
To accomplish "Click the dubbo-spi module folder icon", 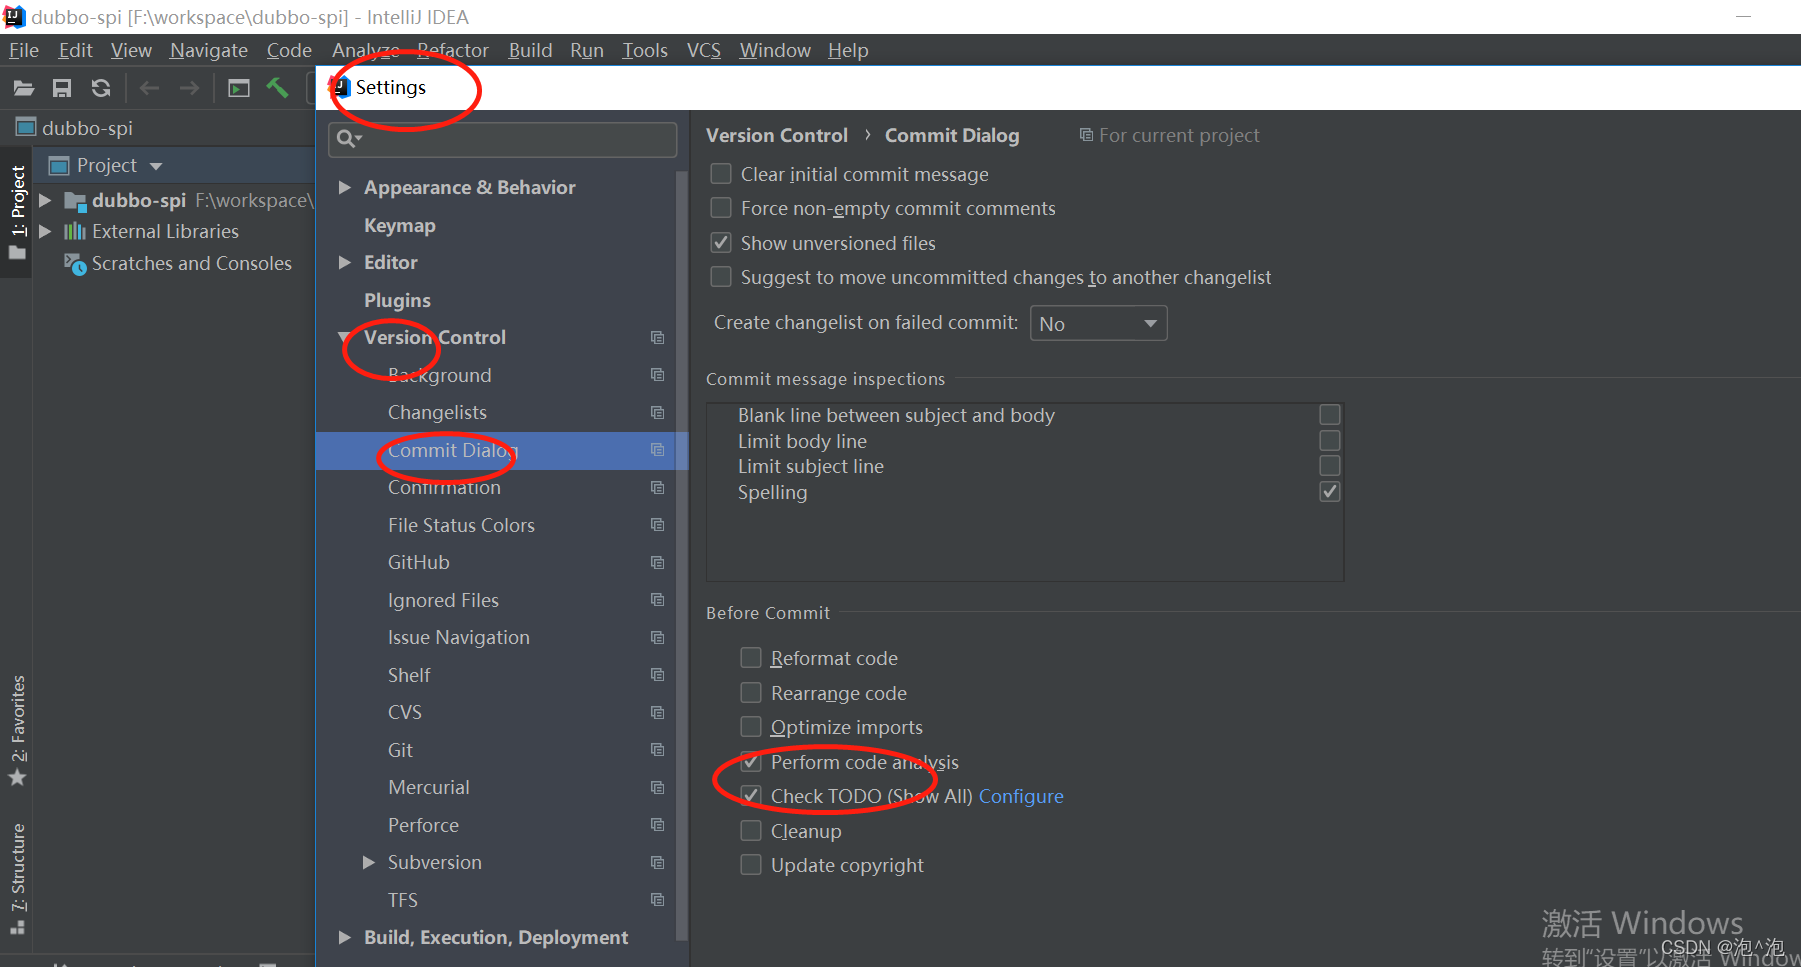I will pyautogui.click(x=75, y=201).
